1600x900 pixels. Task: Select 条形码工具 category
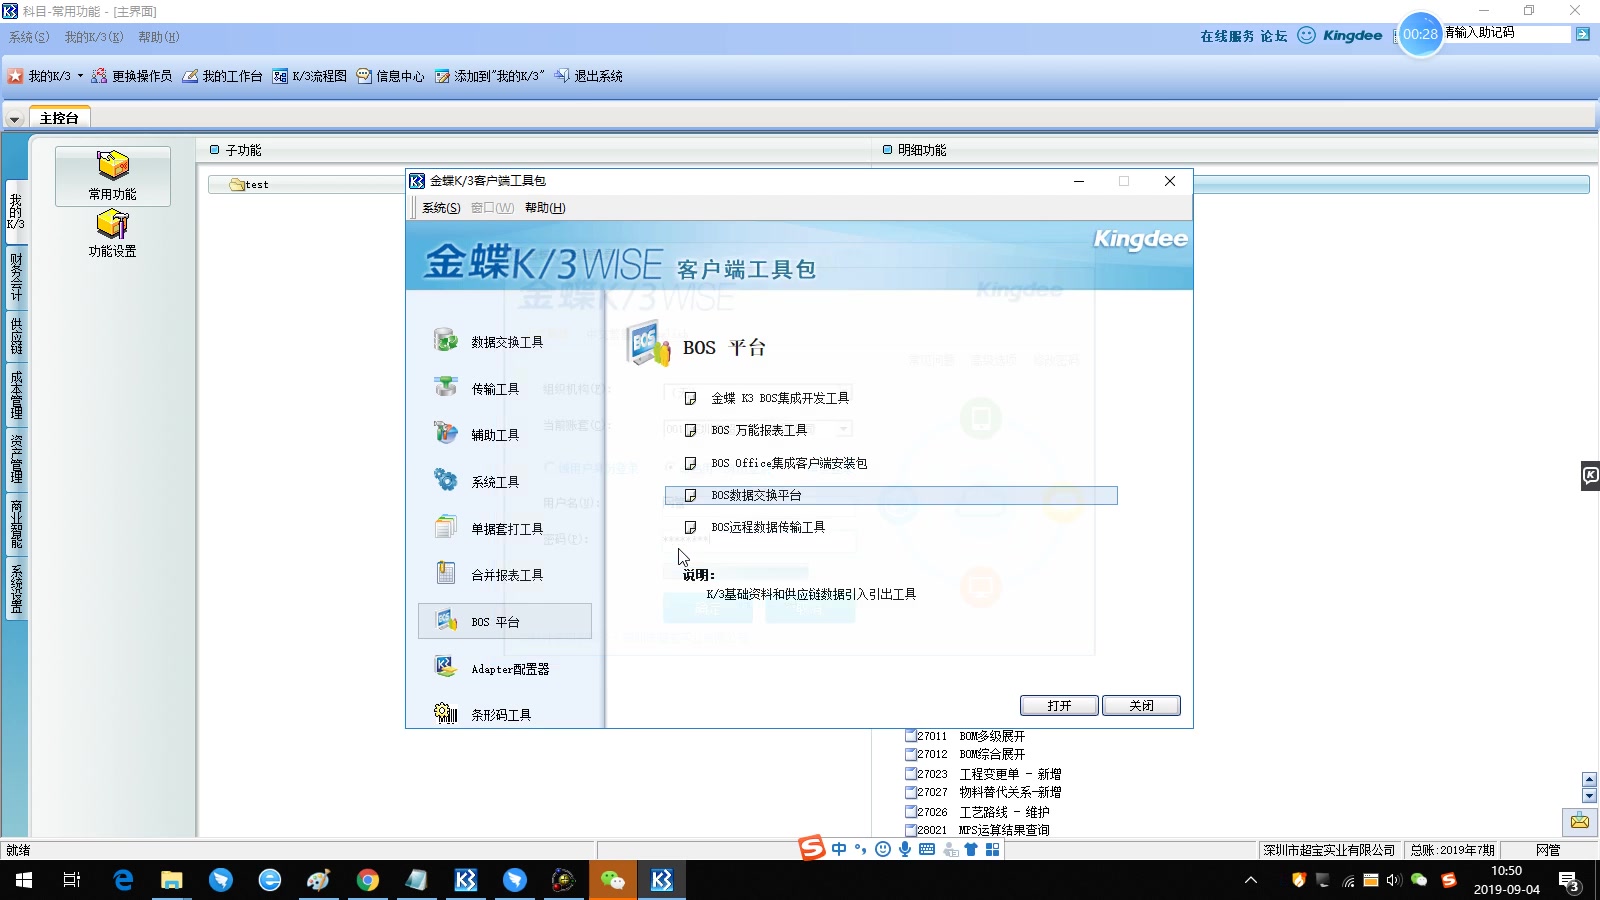pos(483,714)
